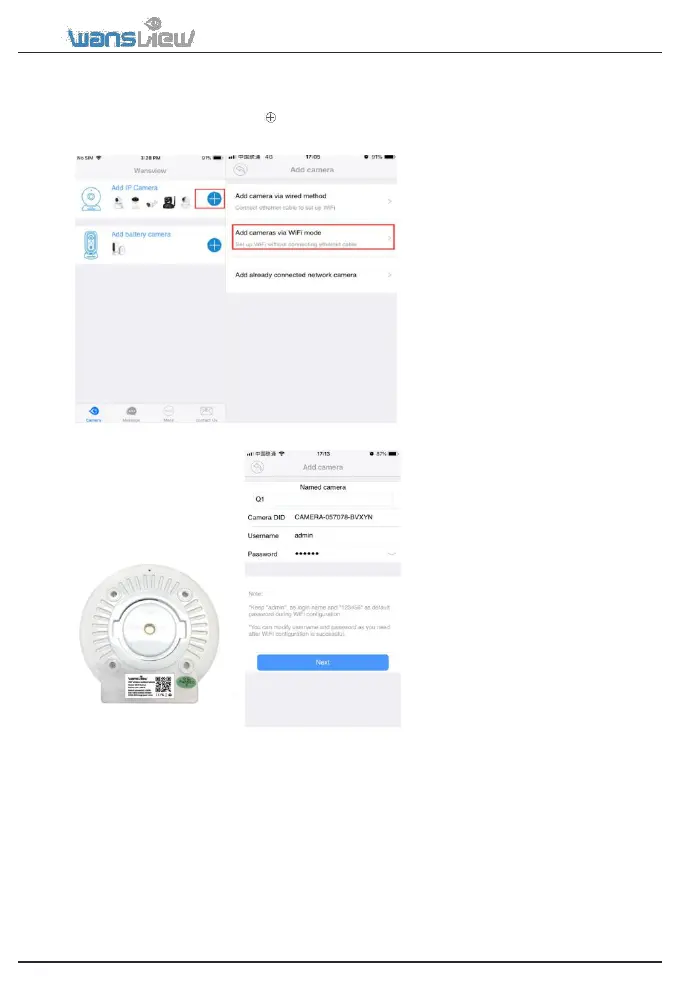The image size is (680, 994).
Task: Click the camera name field showing Q1
Action: coord(323,499)
